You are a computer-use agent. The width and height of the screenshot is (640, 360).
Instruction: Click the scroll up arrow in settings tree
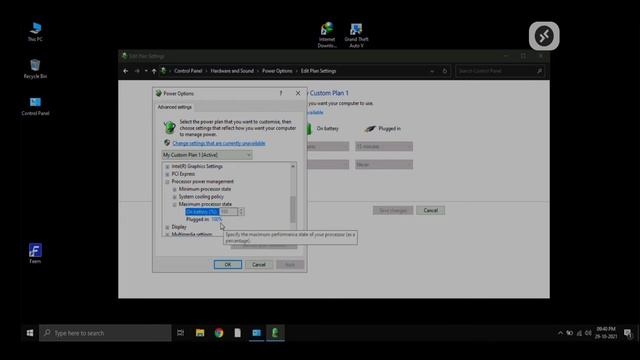(293, 167)
